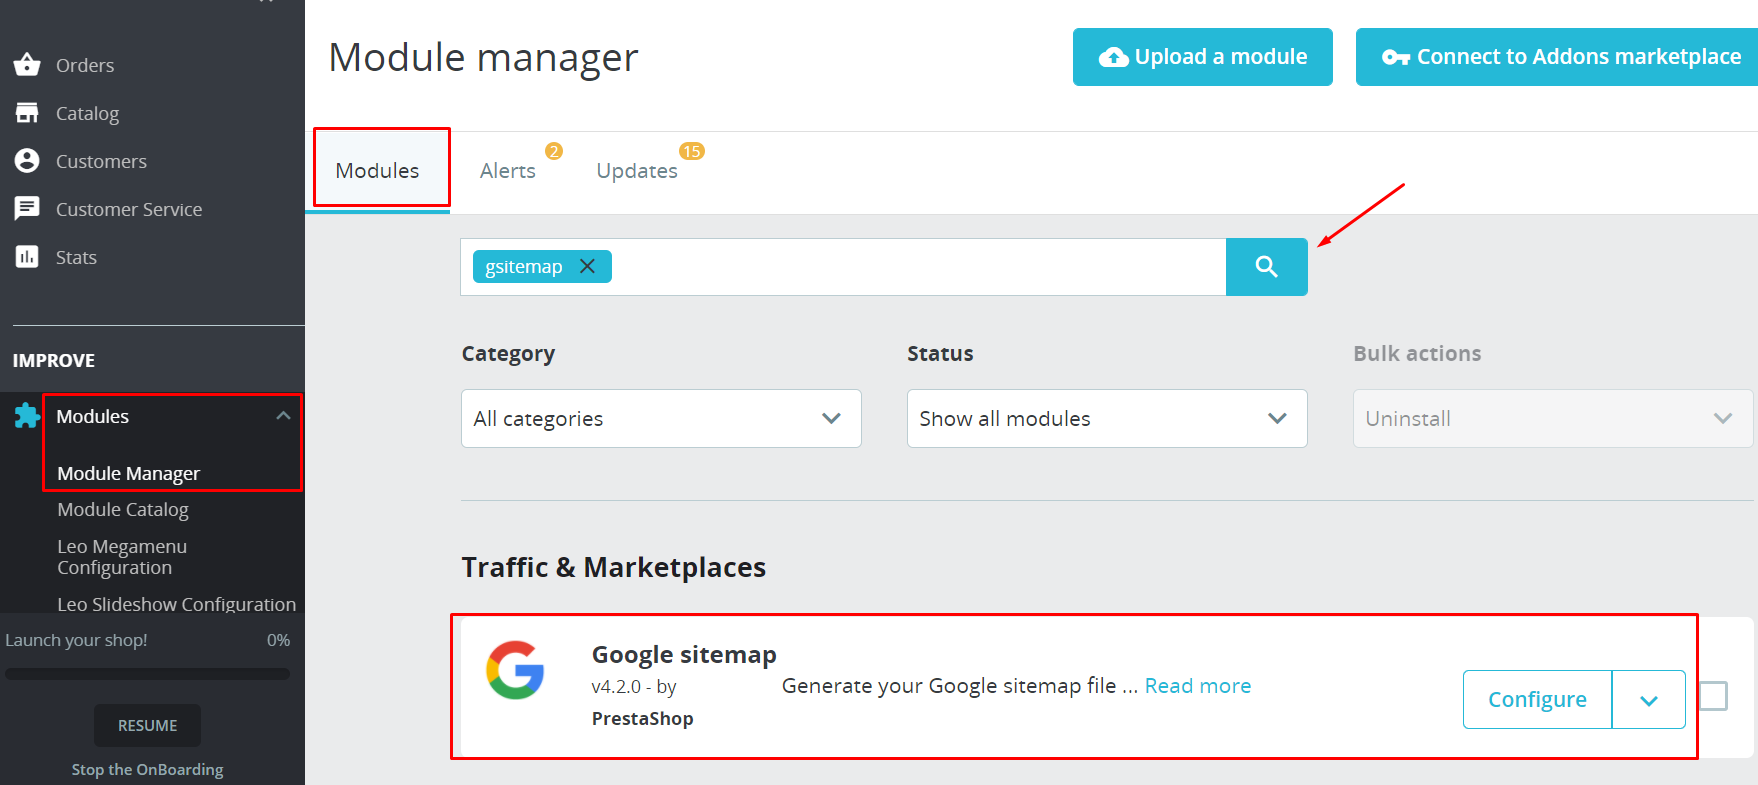Click the Orders basket icon
Viewport: 1758px width, 785px height.
(x=27, y=65)
